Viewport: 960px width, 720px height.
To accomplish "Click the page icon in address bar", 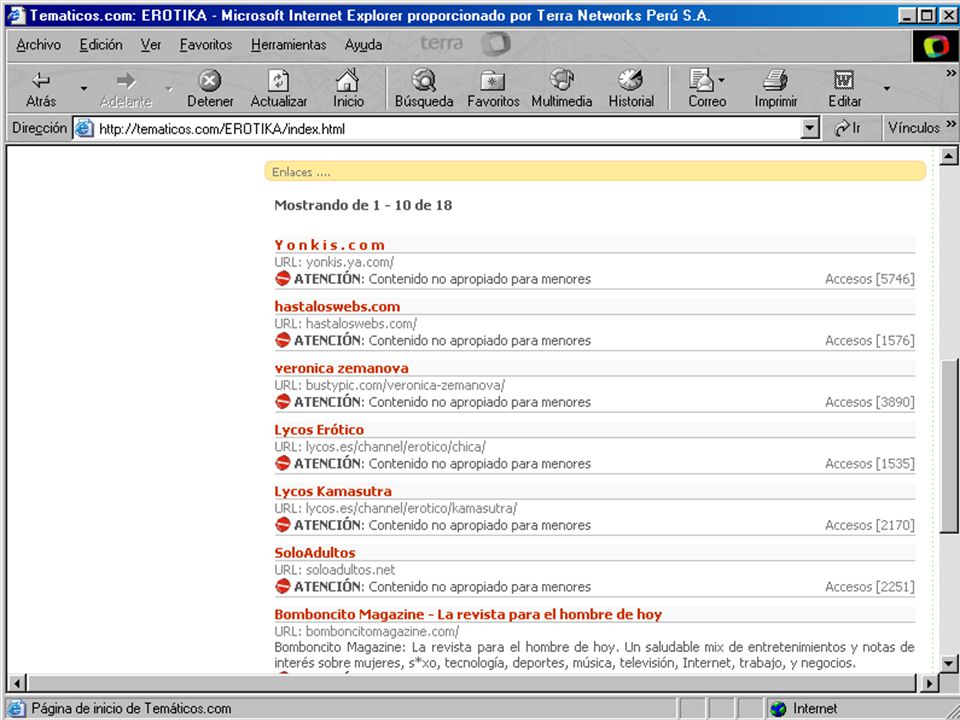I will coord(84,129).
